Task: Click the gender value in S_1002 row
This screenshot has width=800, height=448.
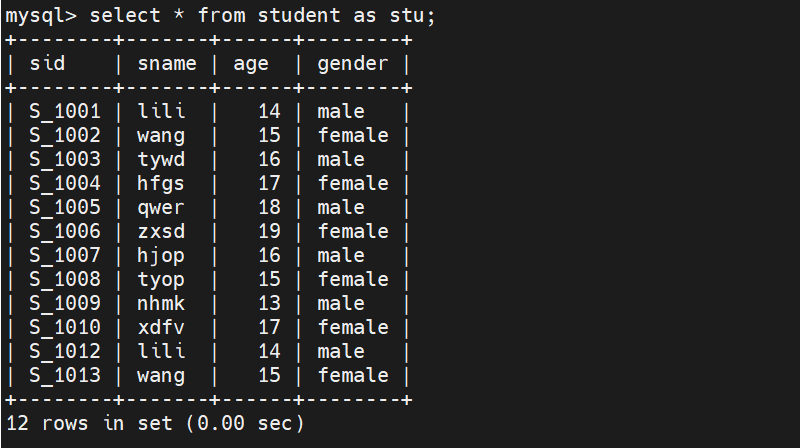Action: click(x=353, y=136)
